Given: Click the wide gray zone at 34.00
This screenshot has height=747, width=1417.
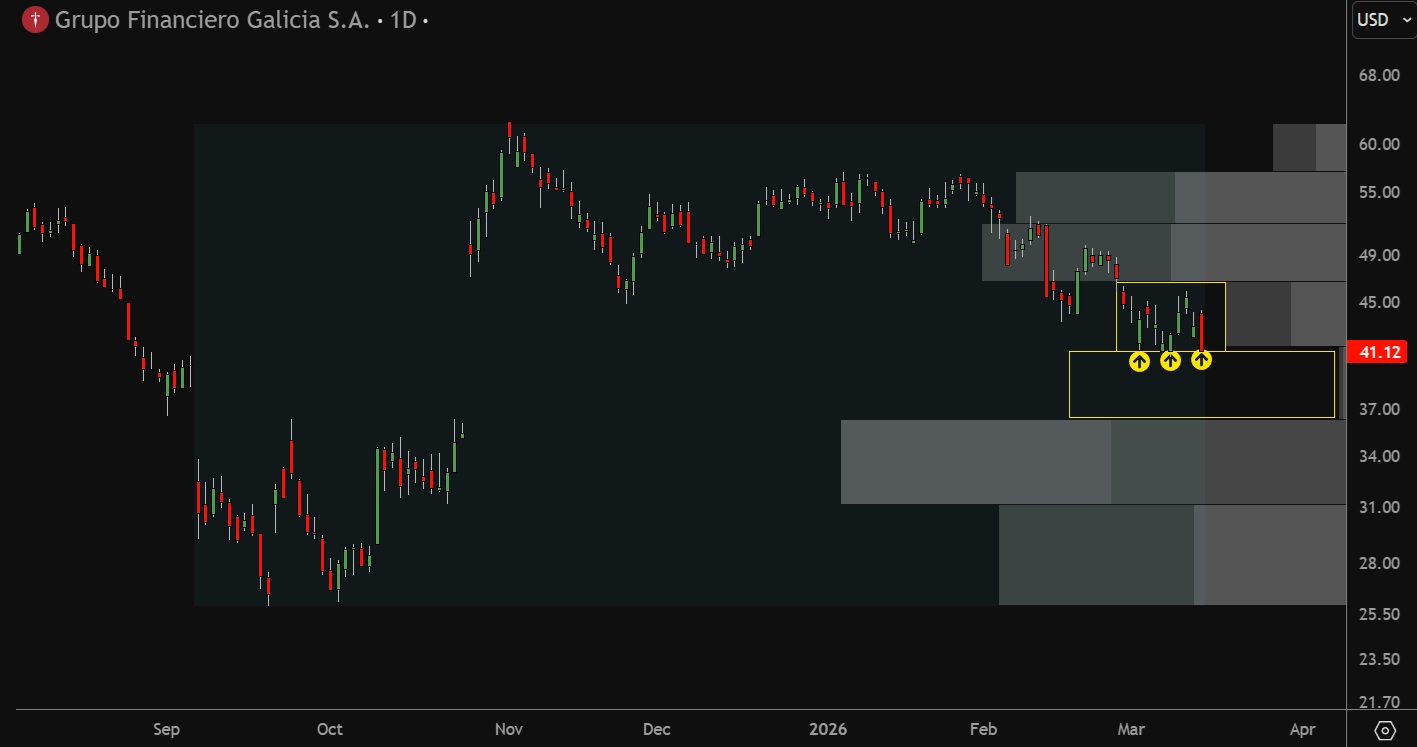Looking at the screenshot, I should click(975, 462).
